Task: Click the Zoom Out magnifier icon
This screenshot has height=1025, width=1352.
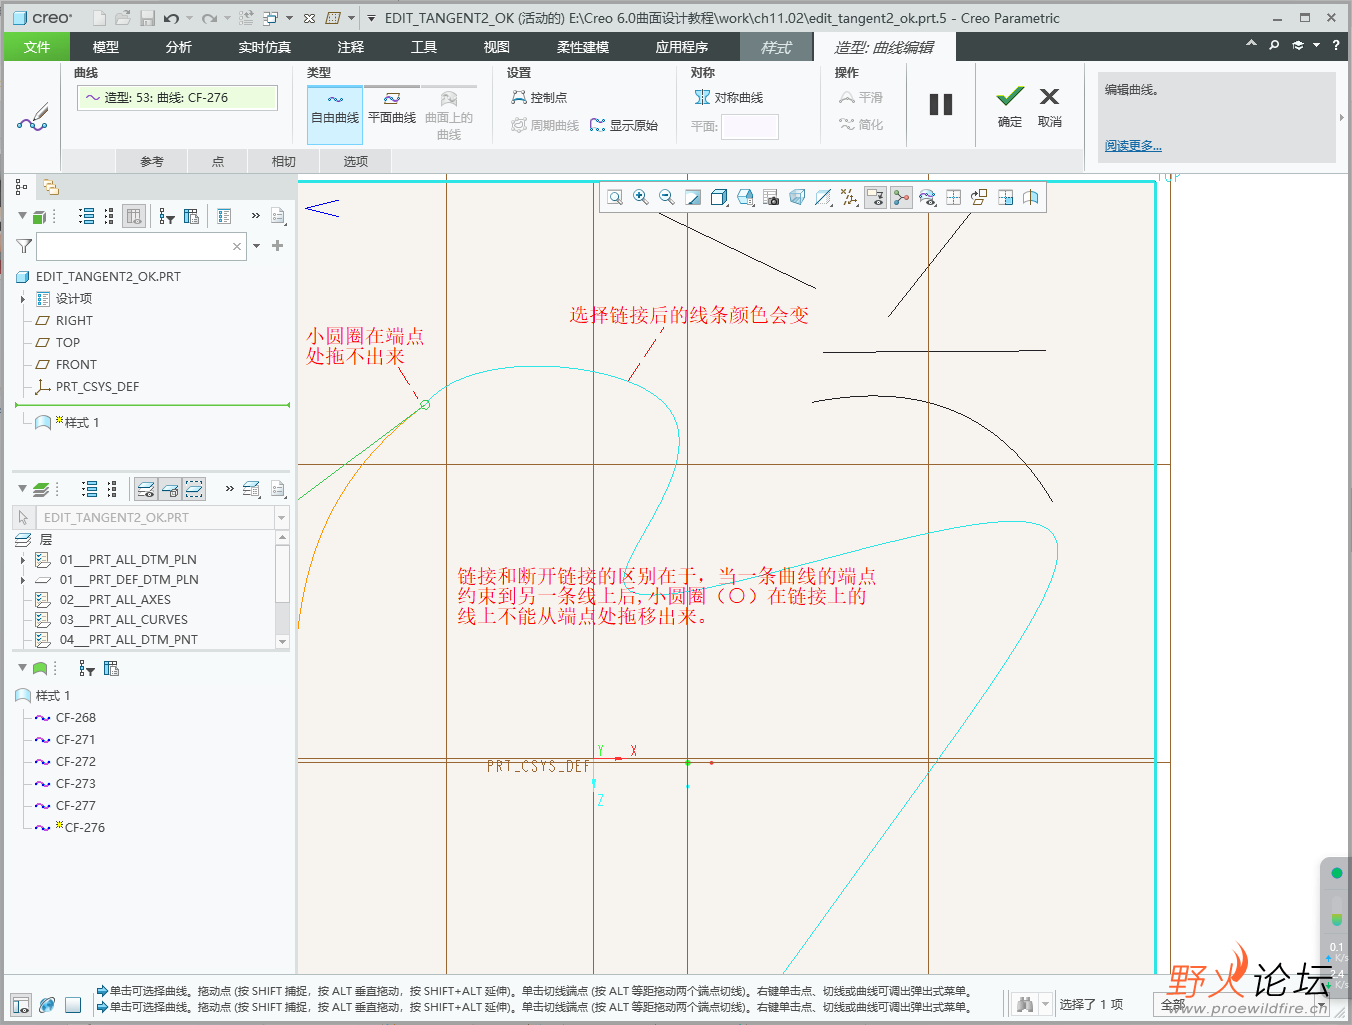Action: click(x=667, y=197)
